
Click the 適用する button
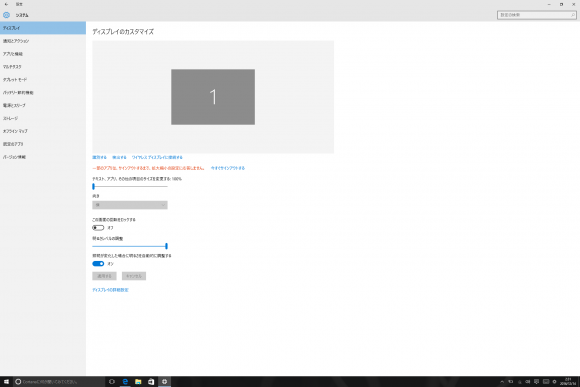(104, 276)
